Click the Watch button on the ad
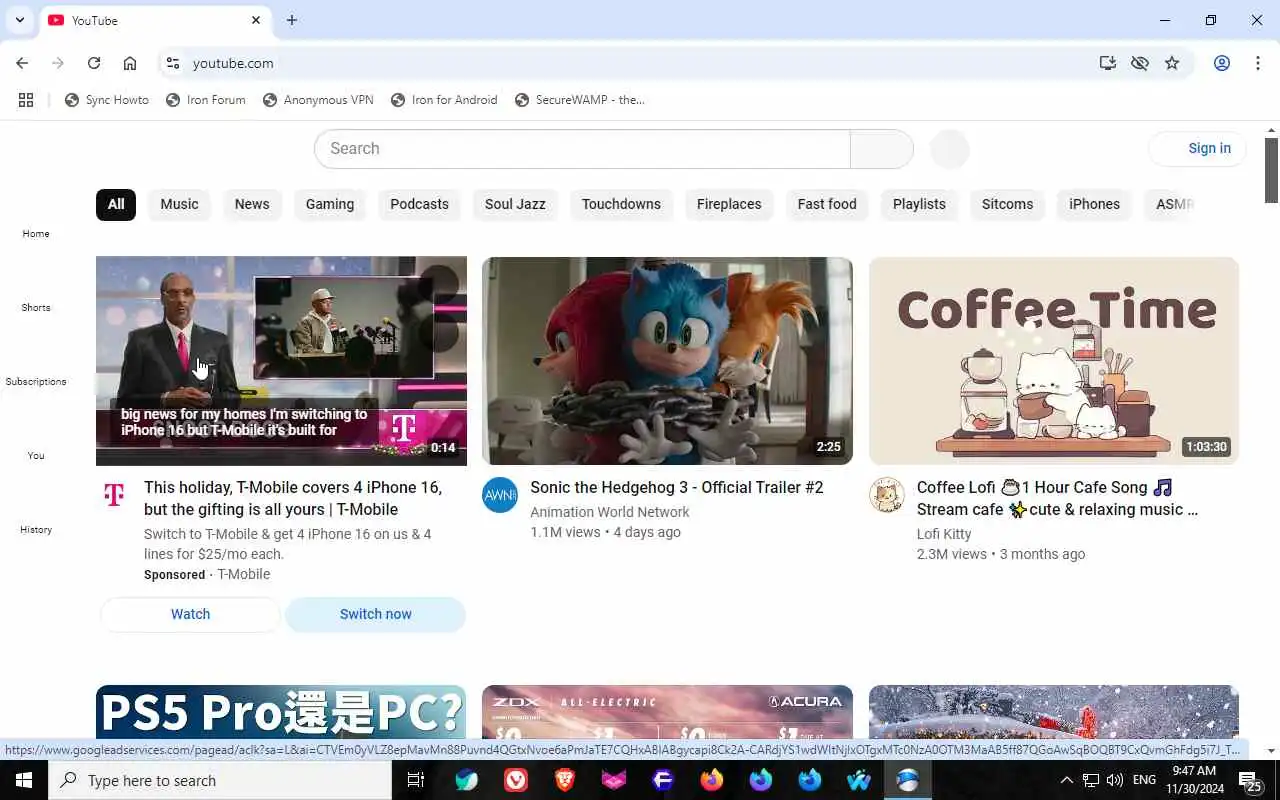Screen dimensions: 1280x800 coord(190,614)
